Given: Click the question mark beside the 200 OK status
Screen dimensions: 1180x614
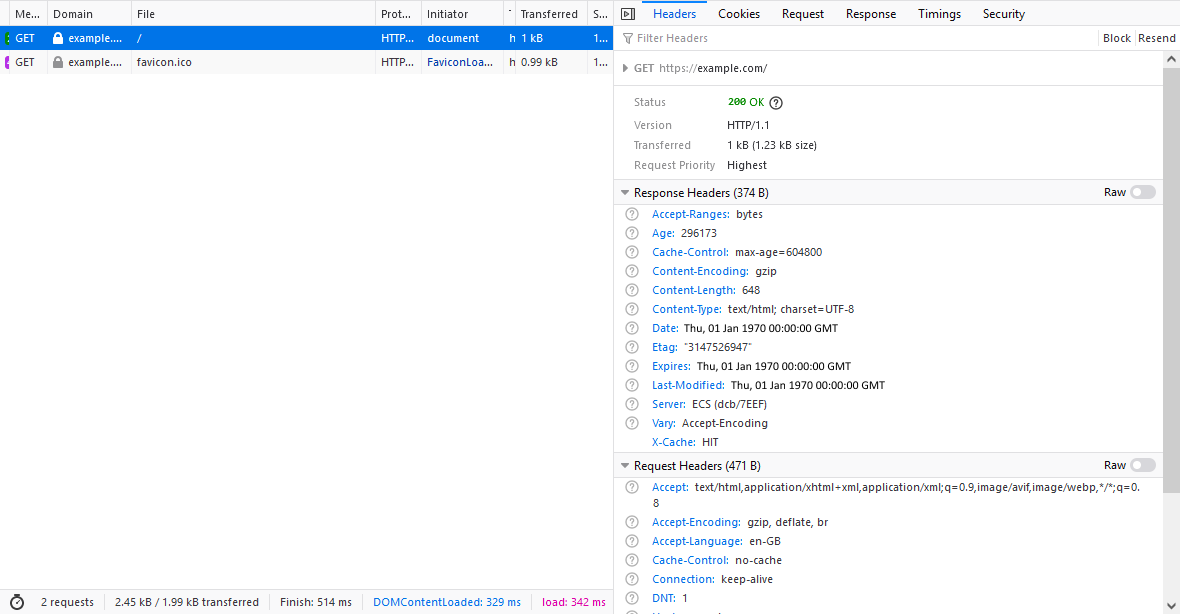Looking at the screenshot, I should click(x=775, y=102).
